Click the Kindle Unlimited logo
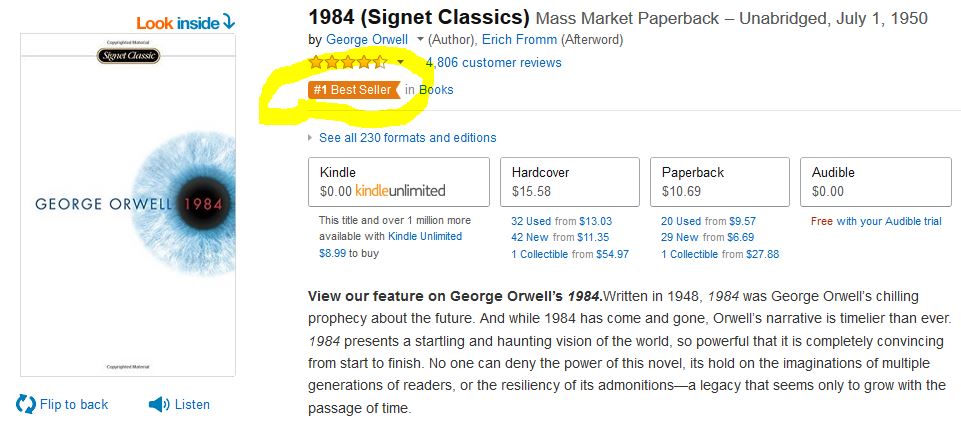 tap(400, 190)
